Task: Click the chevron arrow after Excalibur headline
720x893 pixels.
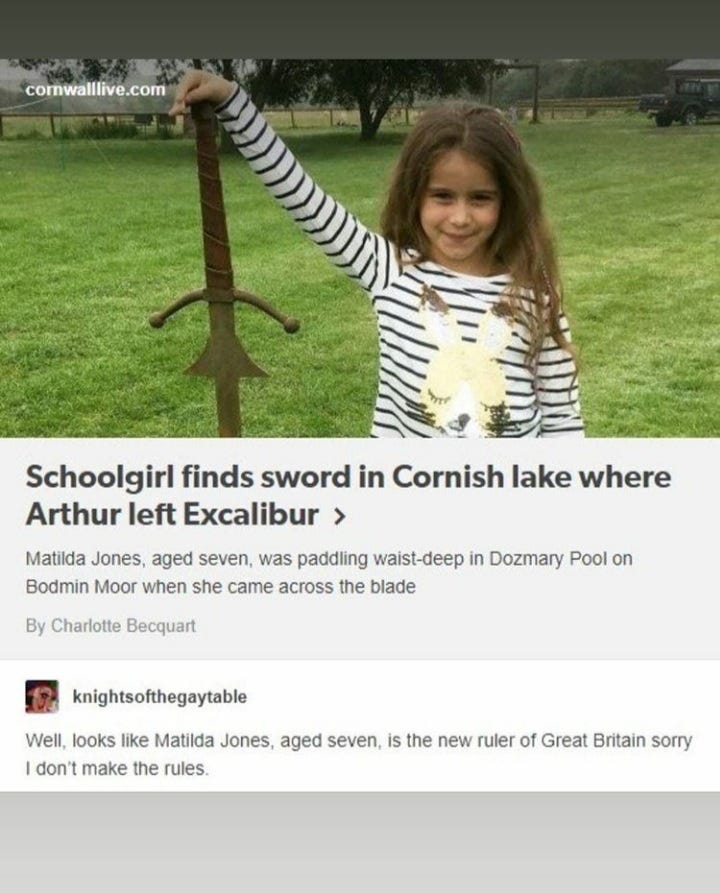Action: [x=339, y=515]
